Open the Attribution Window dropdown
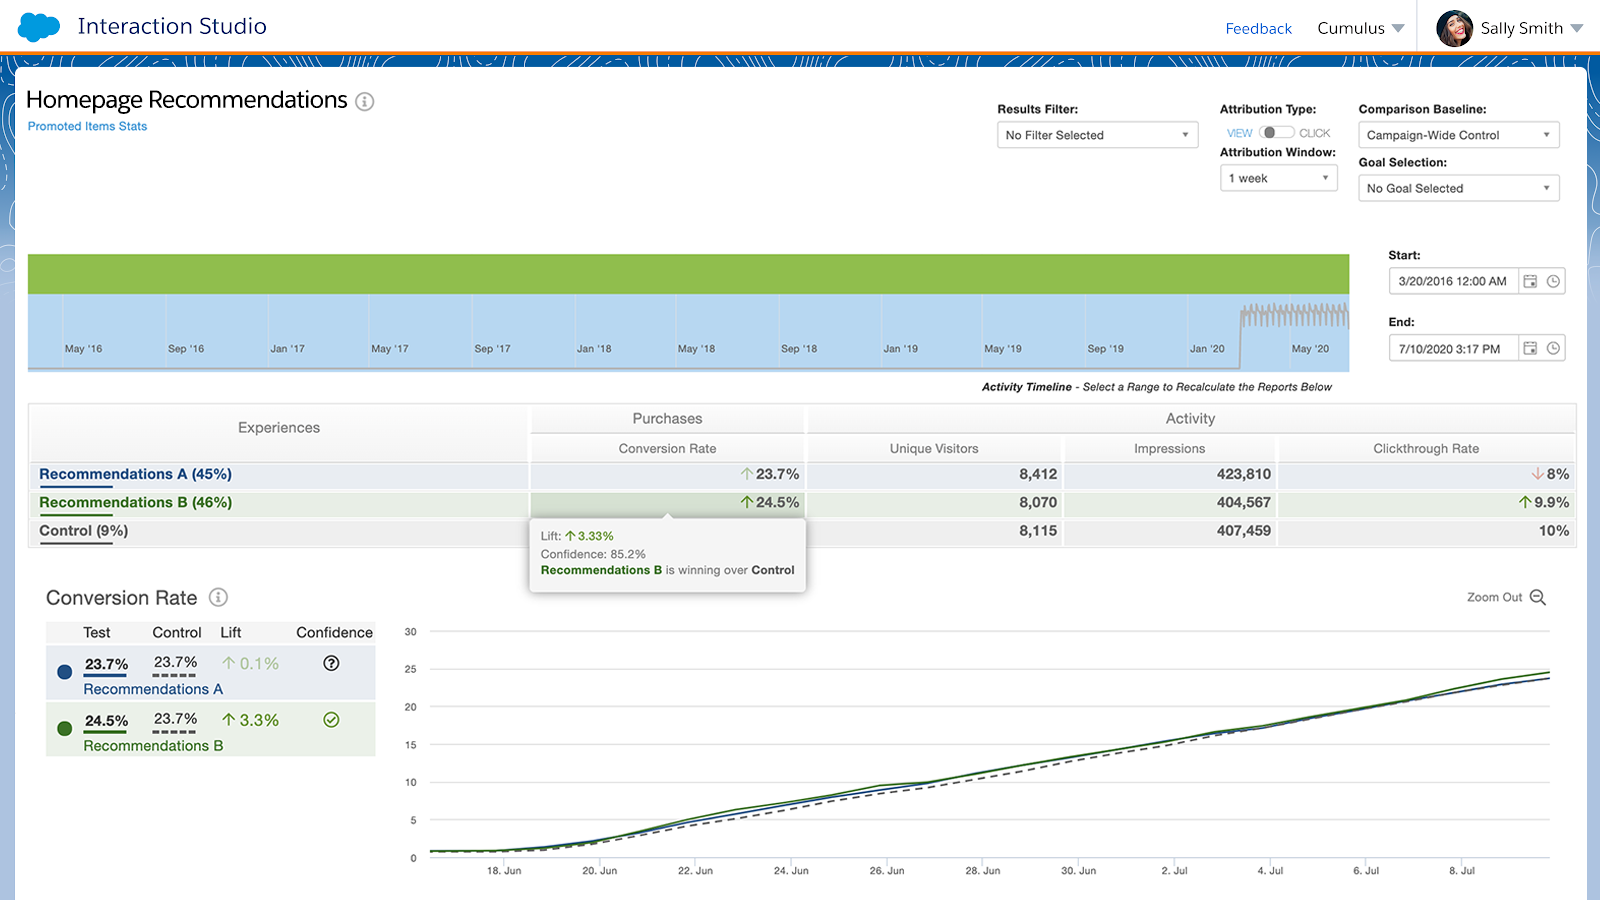 (x=1278, y=178)
